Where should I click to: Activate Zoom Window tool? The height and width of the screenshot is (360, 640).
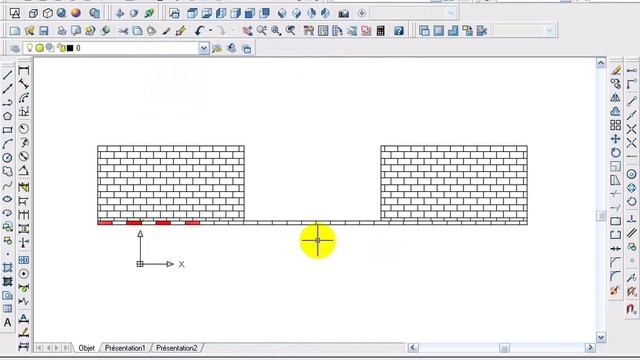click(276, 31)
